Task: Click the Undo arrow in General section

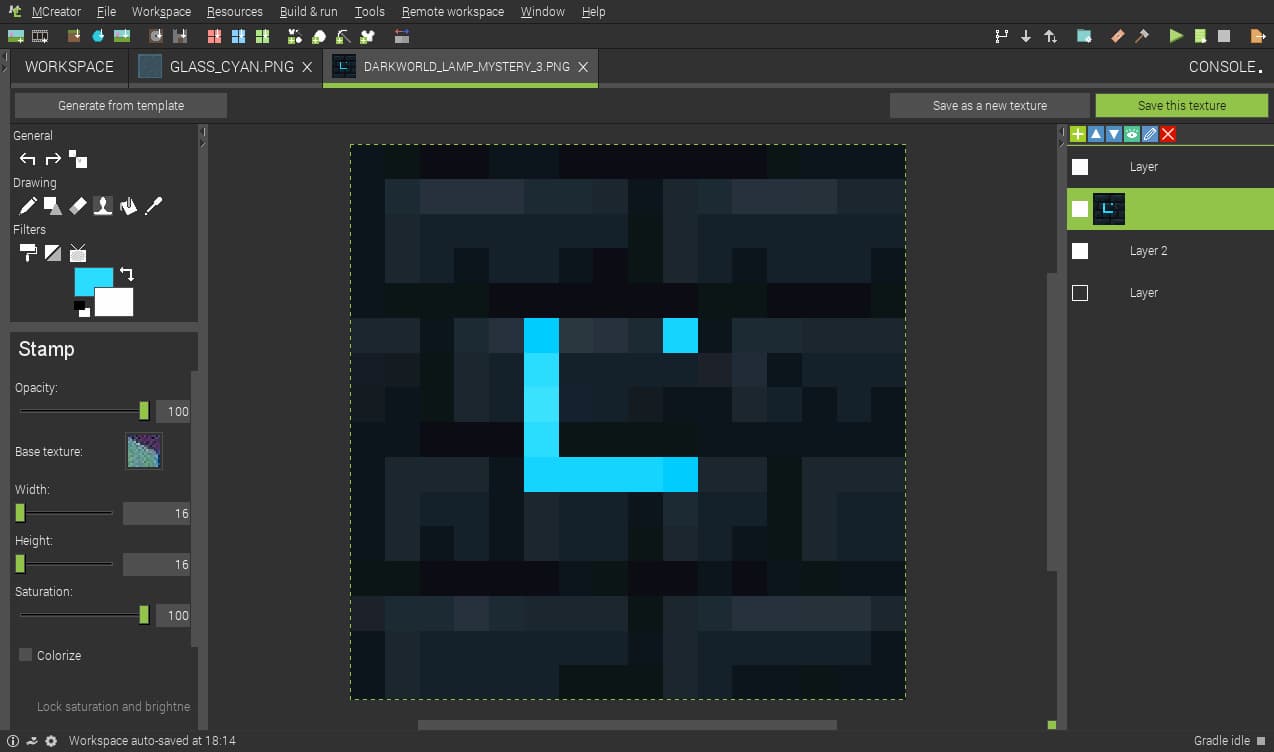Action: (x=27, y=158)
